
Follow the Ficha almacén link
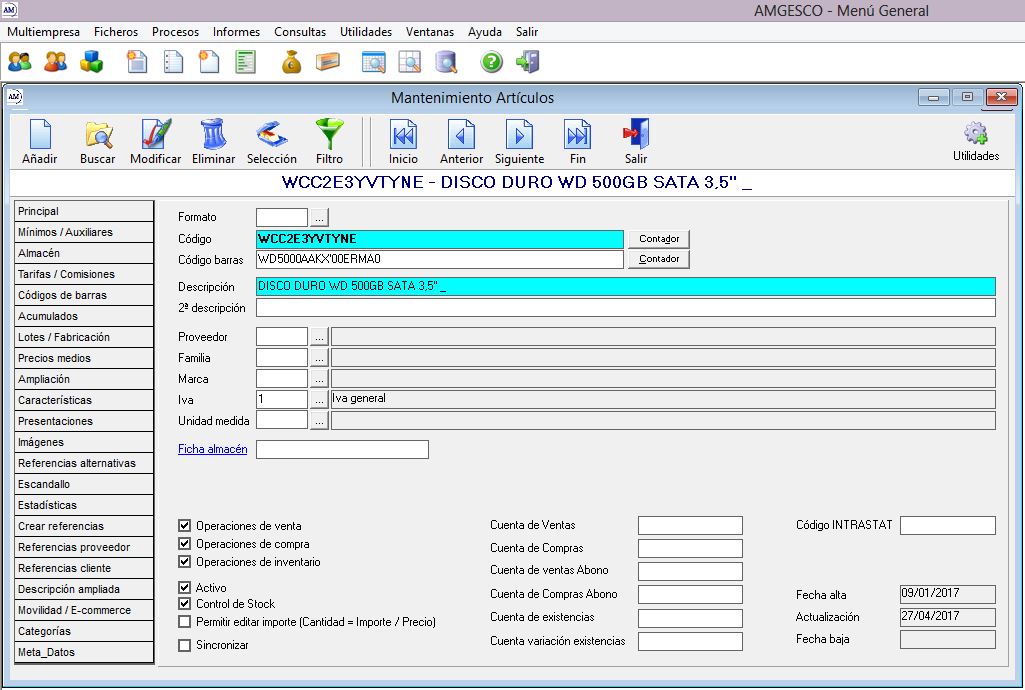(x=212, y=449)
